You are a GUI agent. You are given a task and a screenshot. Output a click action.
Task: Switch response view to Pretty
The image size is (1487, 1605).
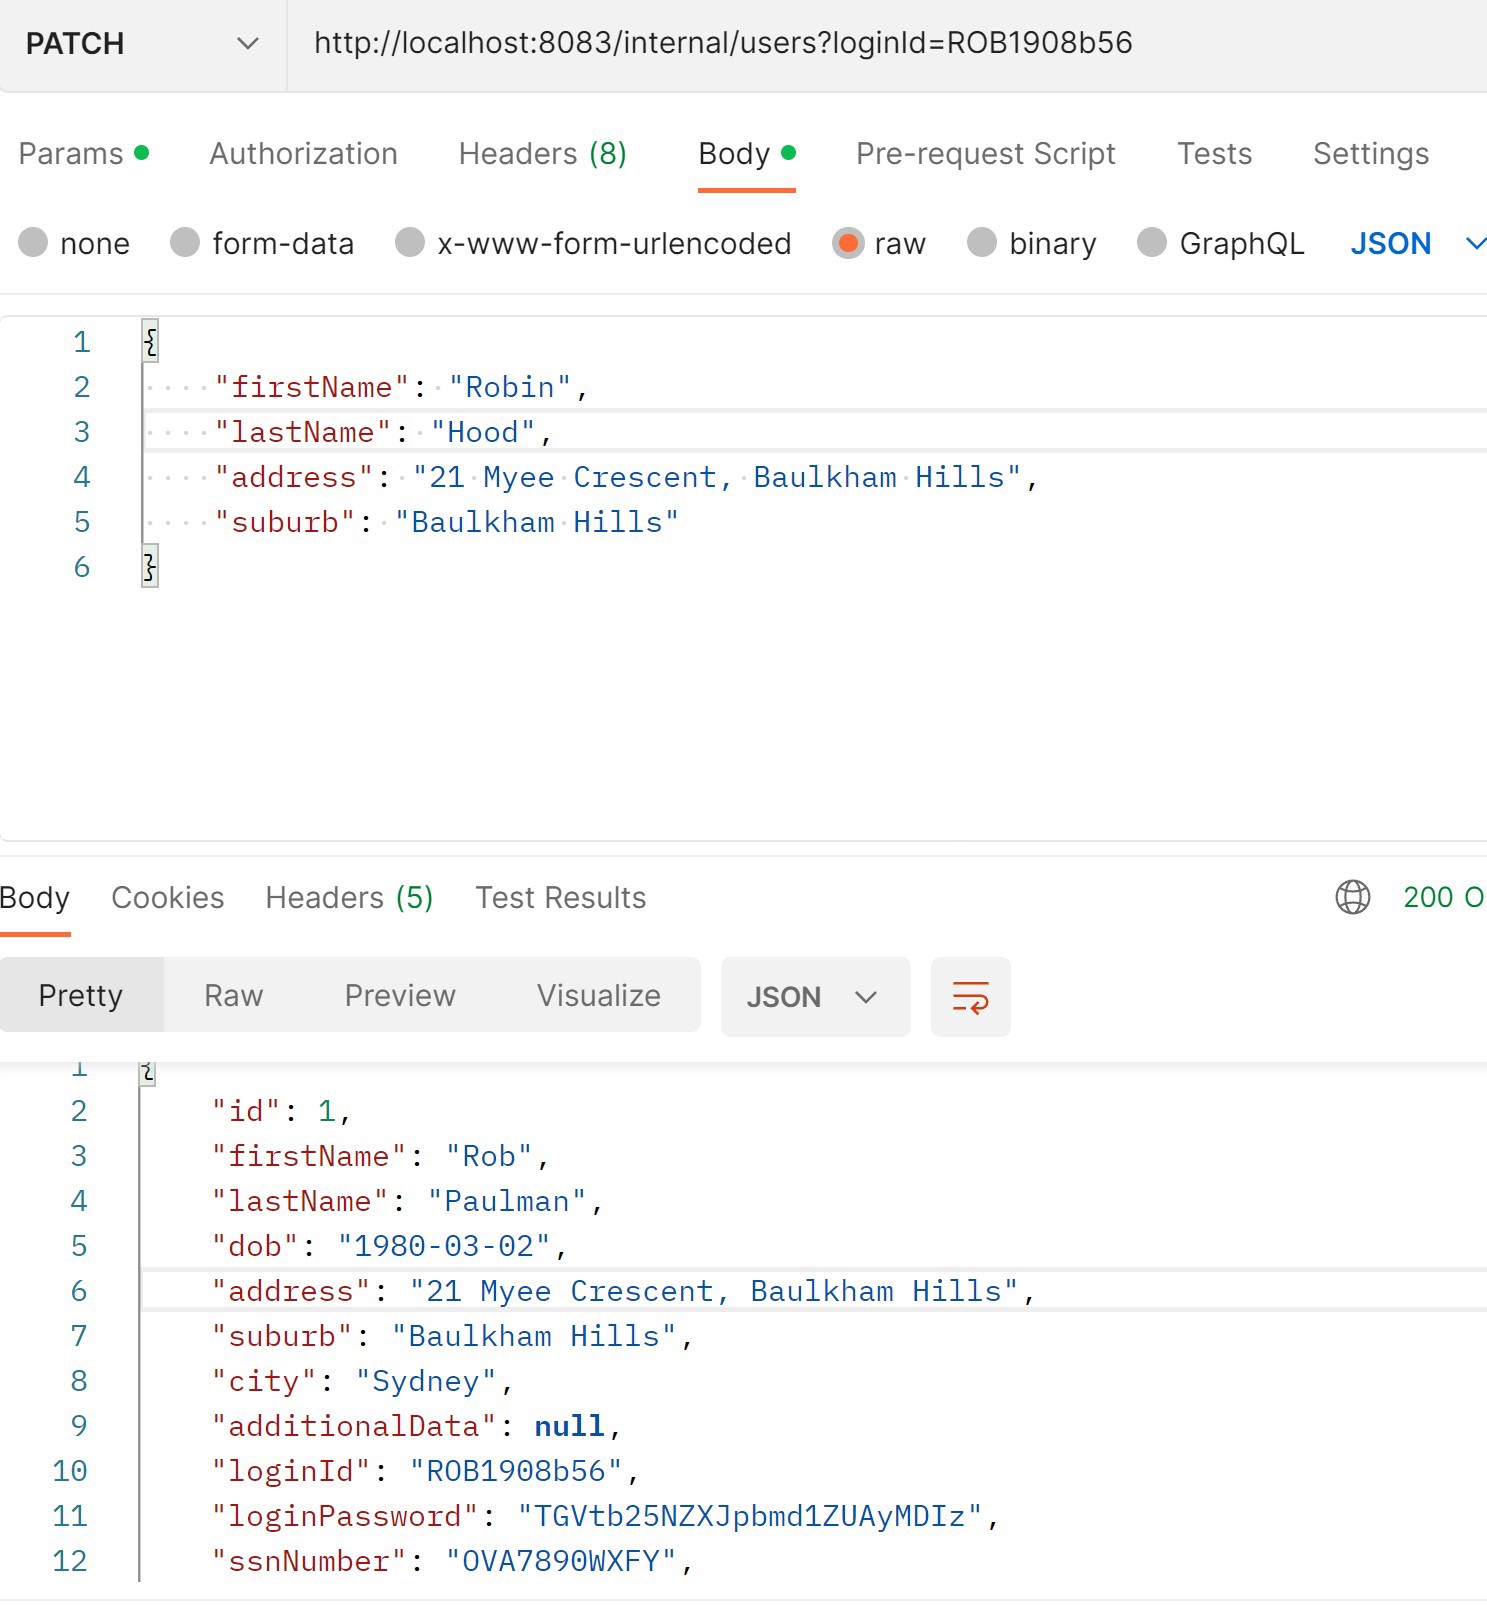(81, 995)
